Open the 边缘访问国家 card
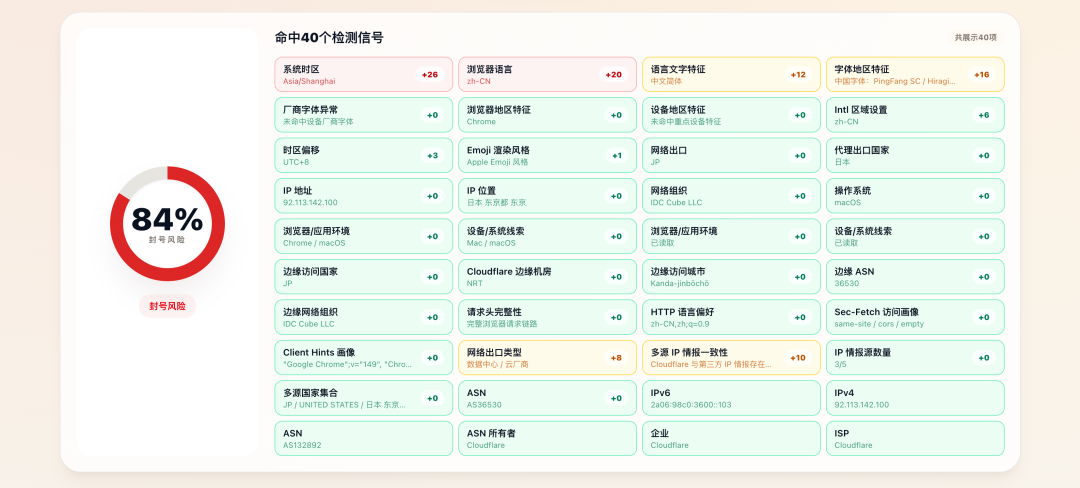The image size is (1080, 488). (x=364, y=277)
